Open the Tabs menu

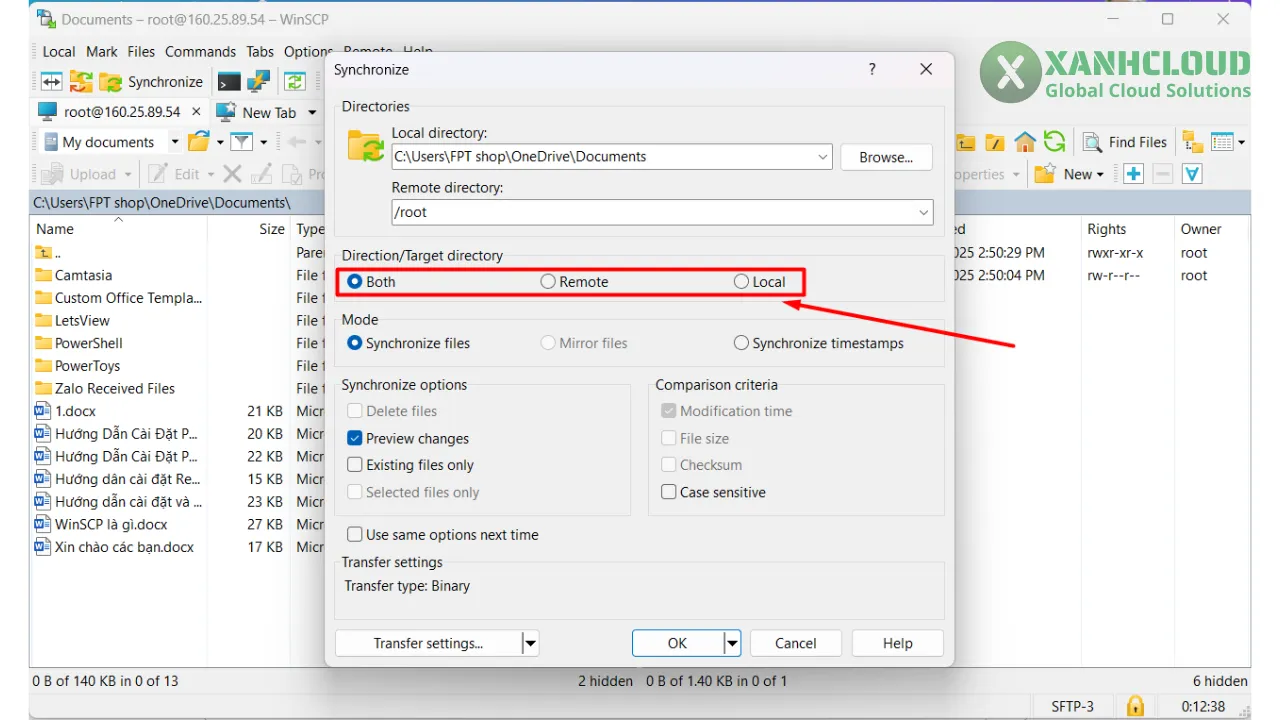coord(260,52)
